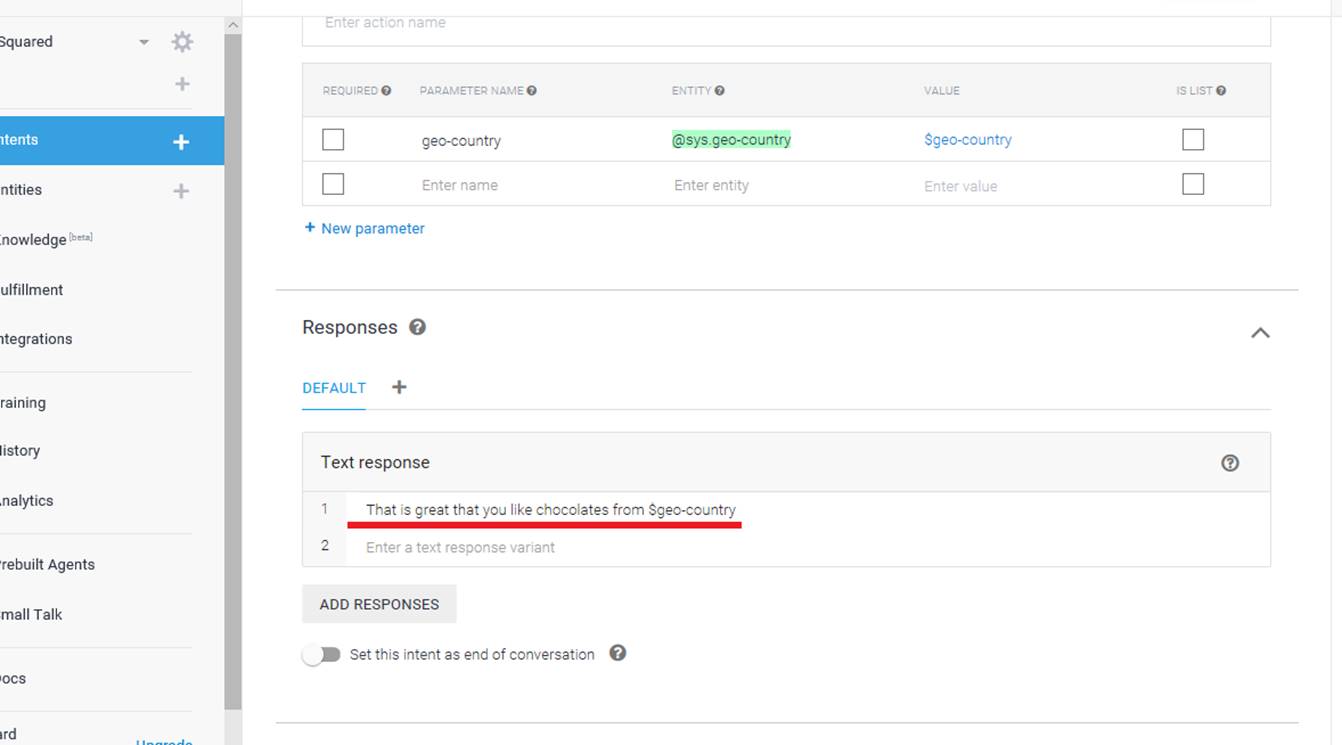Add new entity using Entities plus icon
This screenshot has height=745, width=1342.
coord(181,190)
